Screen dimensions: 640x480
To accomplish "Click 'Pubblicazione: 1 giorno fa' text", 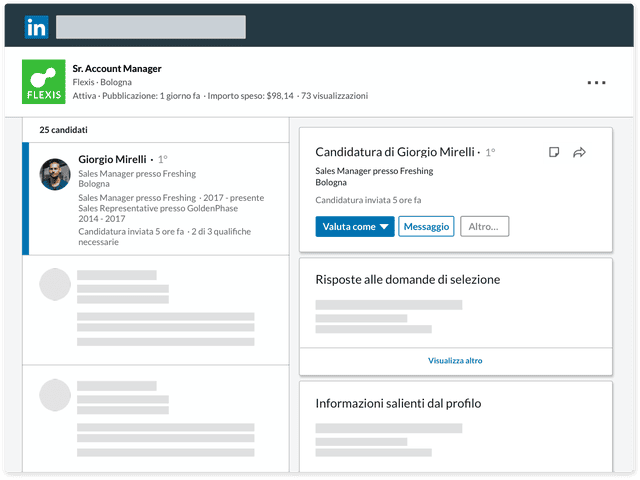I will pos(151,96).
